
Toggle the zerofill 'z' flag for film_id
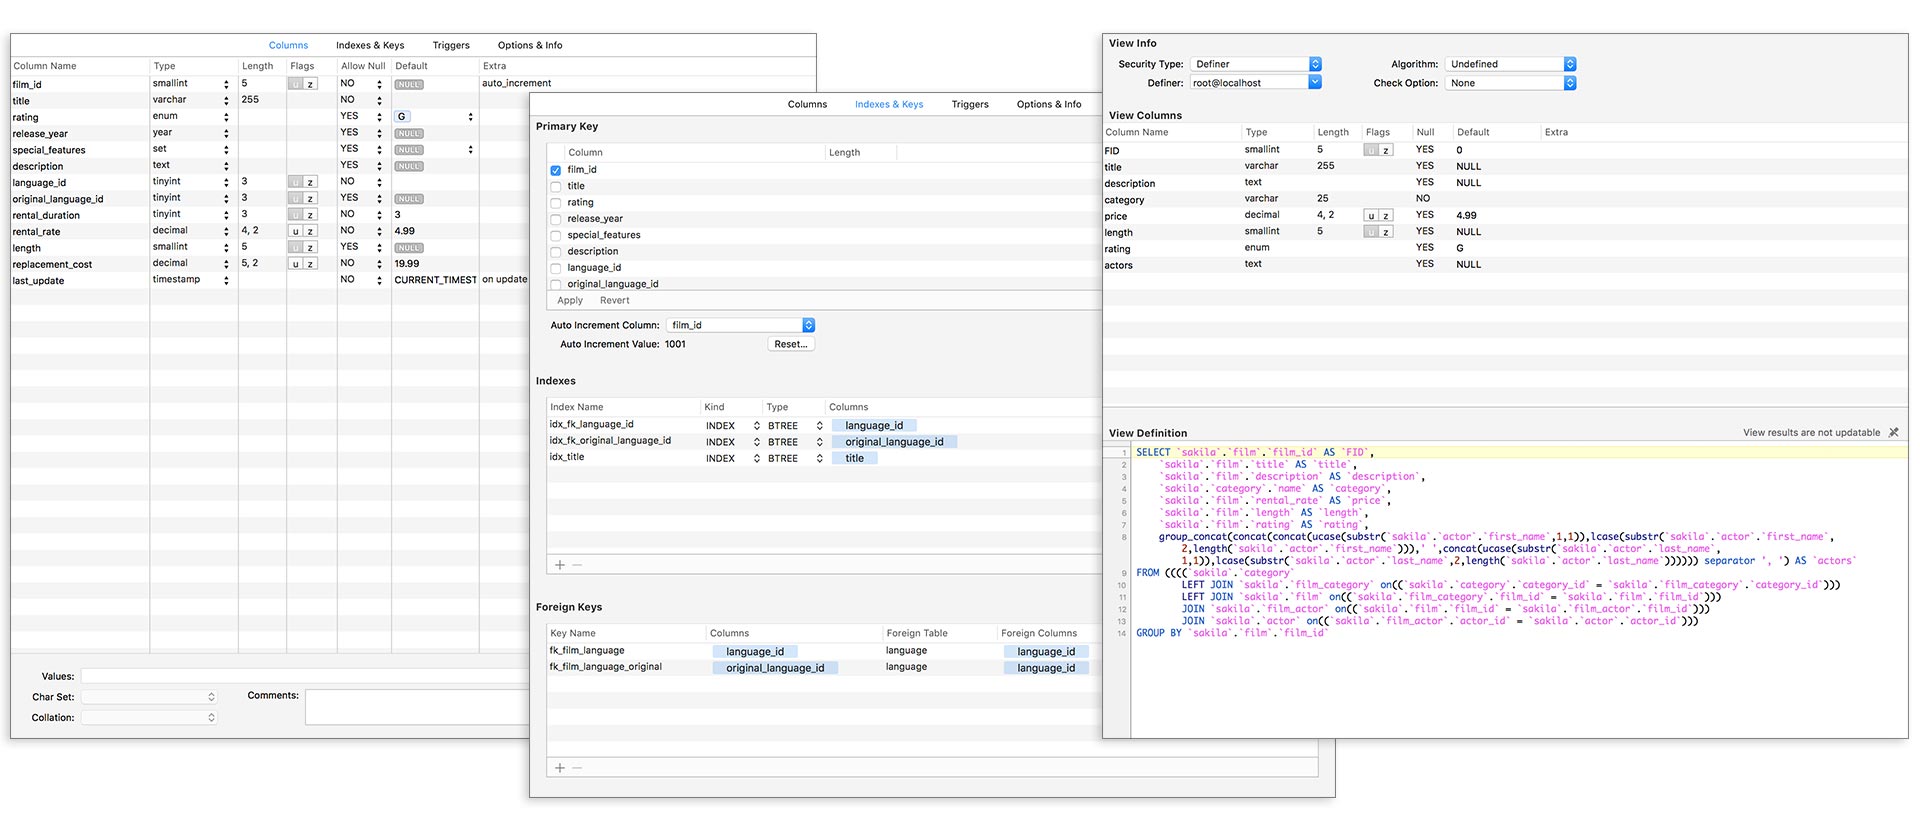pyautogui.click(x=310, y=84)
